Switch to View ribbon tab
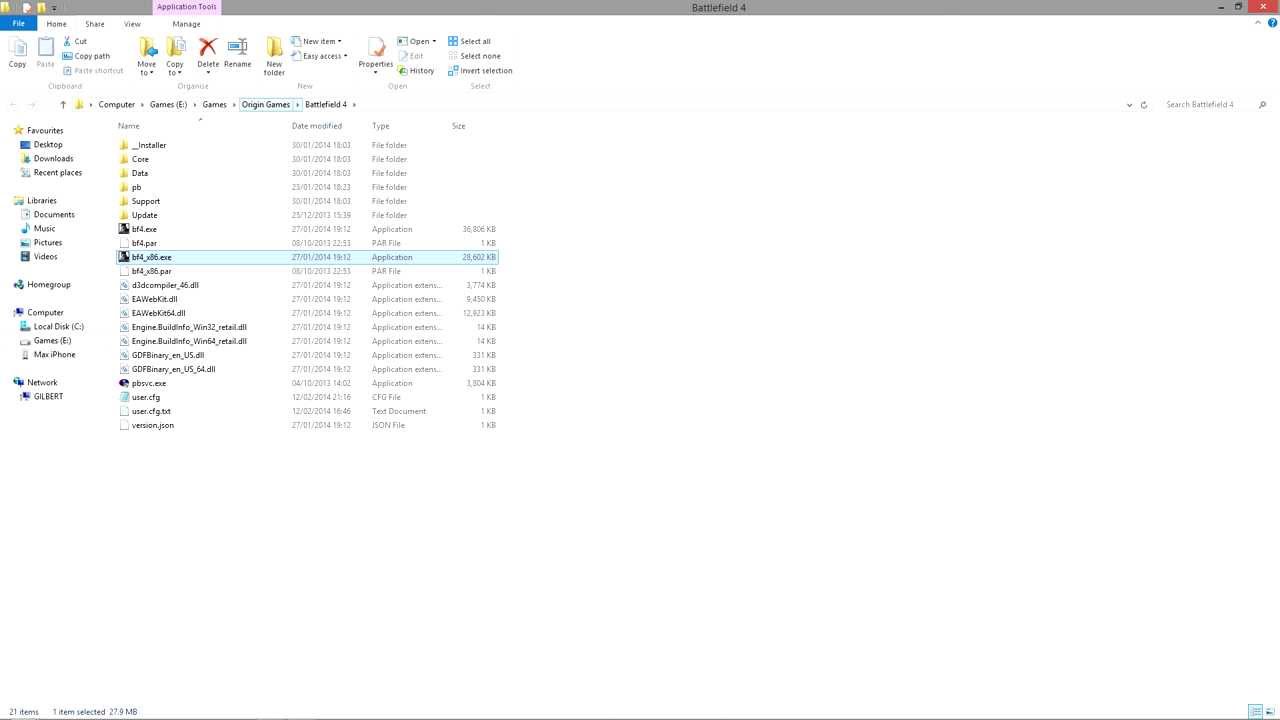The height and width of the screenshot is (720, 1280). pos(132,24)
